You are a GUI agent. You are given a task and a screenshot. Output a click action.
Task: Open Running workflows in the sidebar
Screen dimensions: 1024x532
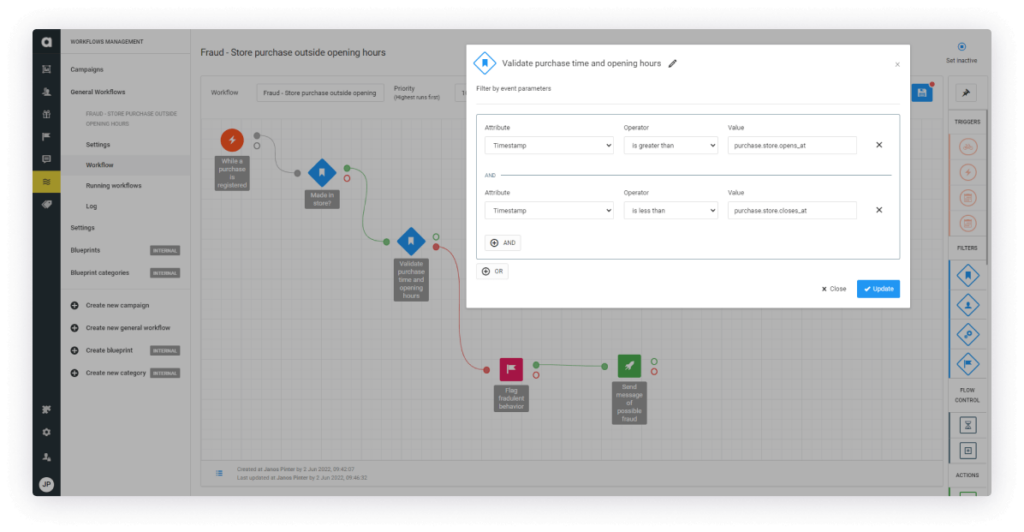click(x=113, y=185)
